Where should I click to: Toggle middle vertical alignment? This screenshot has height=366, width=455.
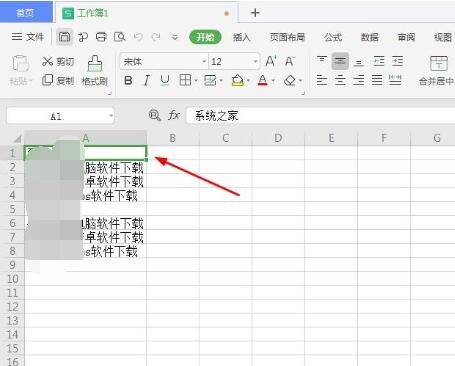click(x=340, y=61)
